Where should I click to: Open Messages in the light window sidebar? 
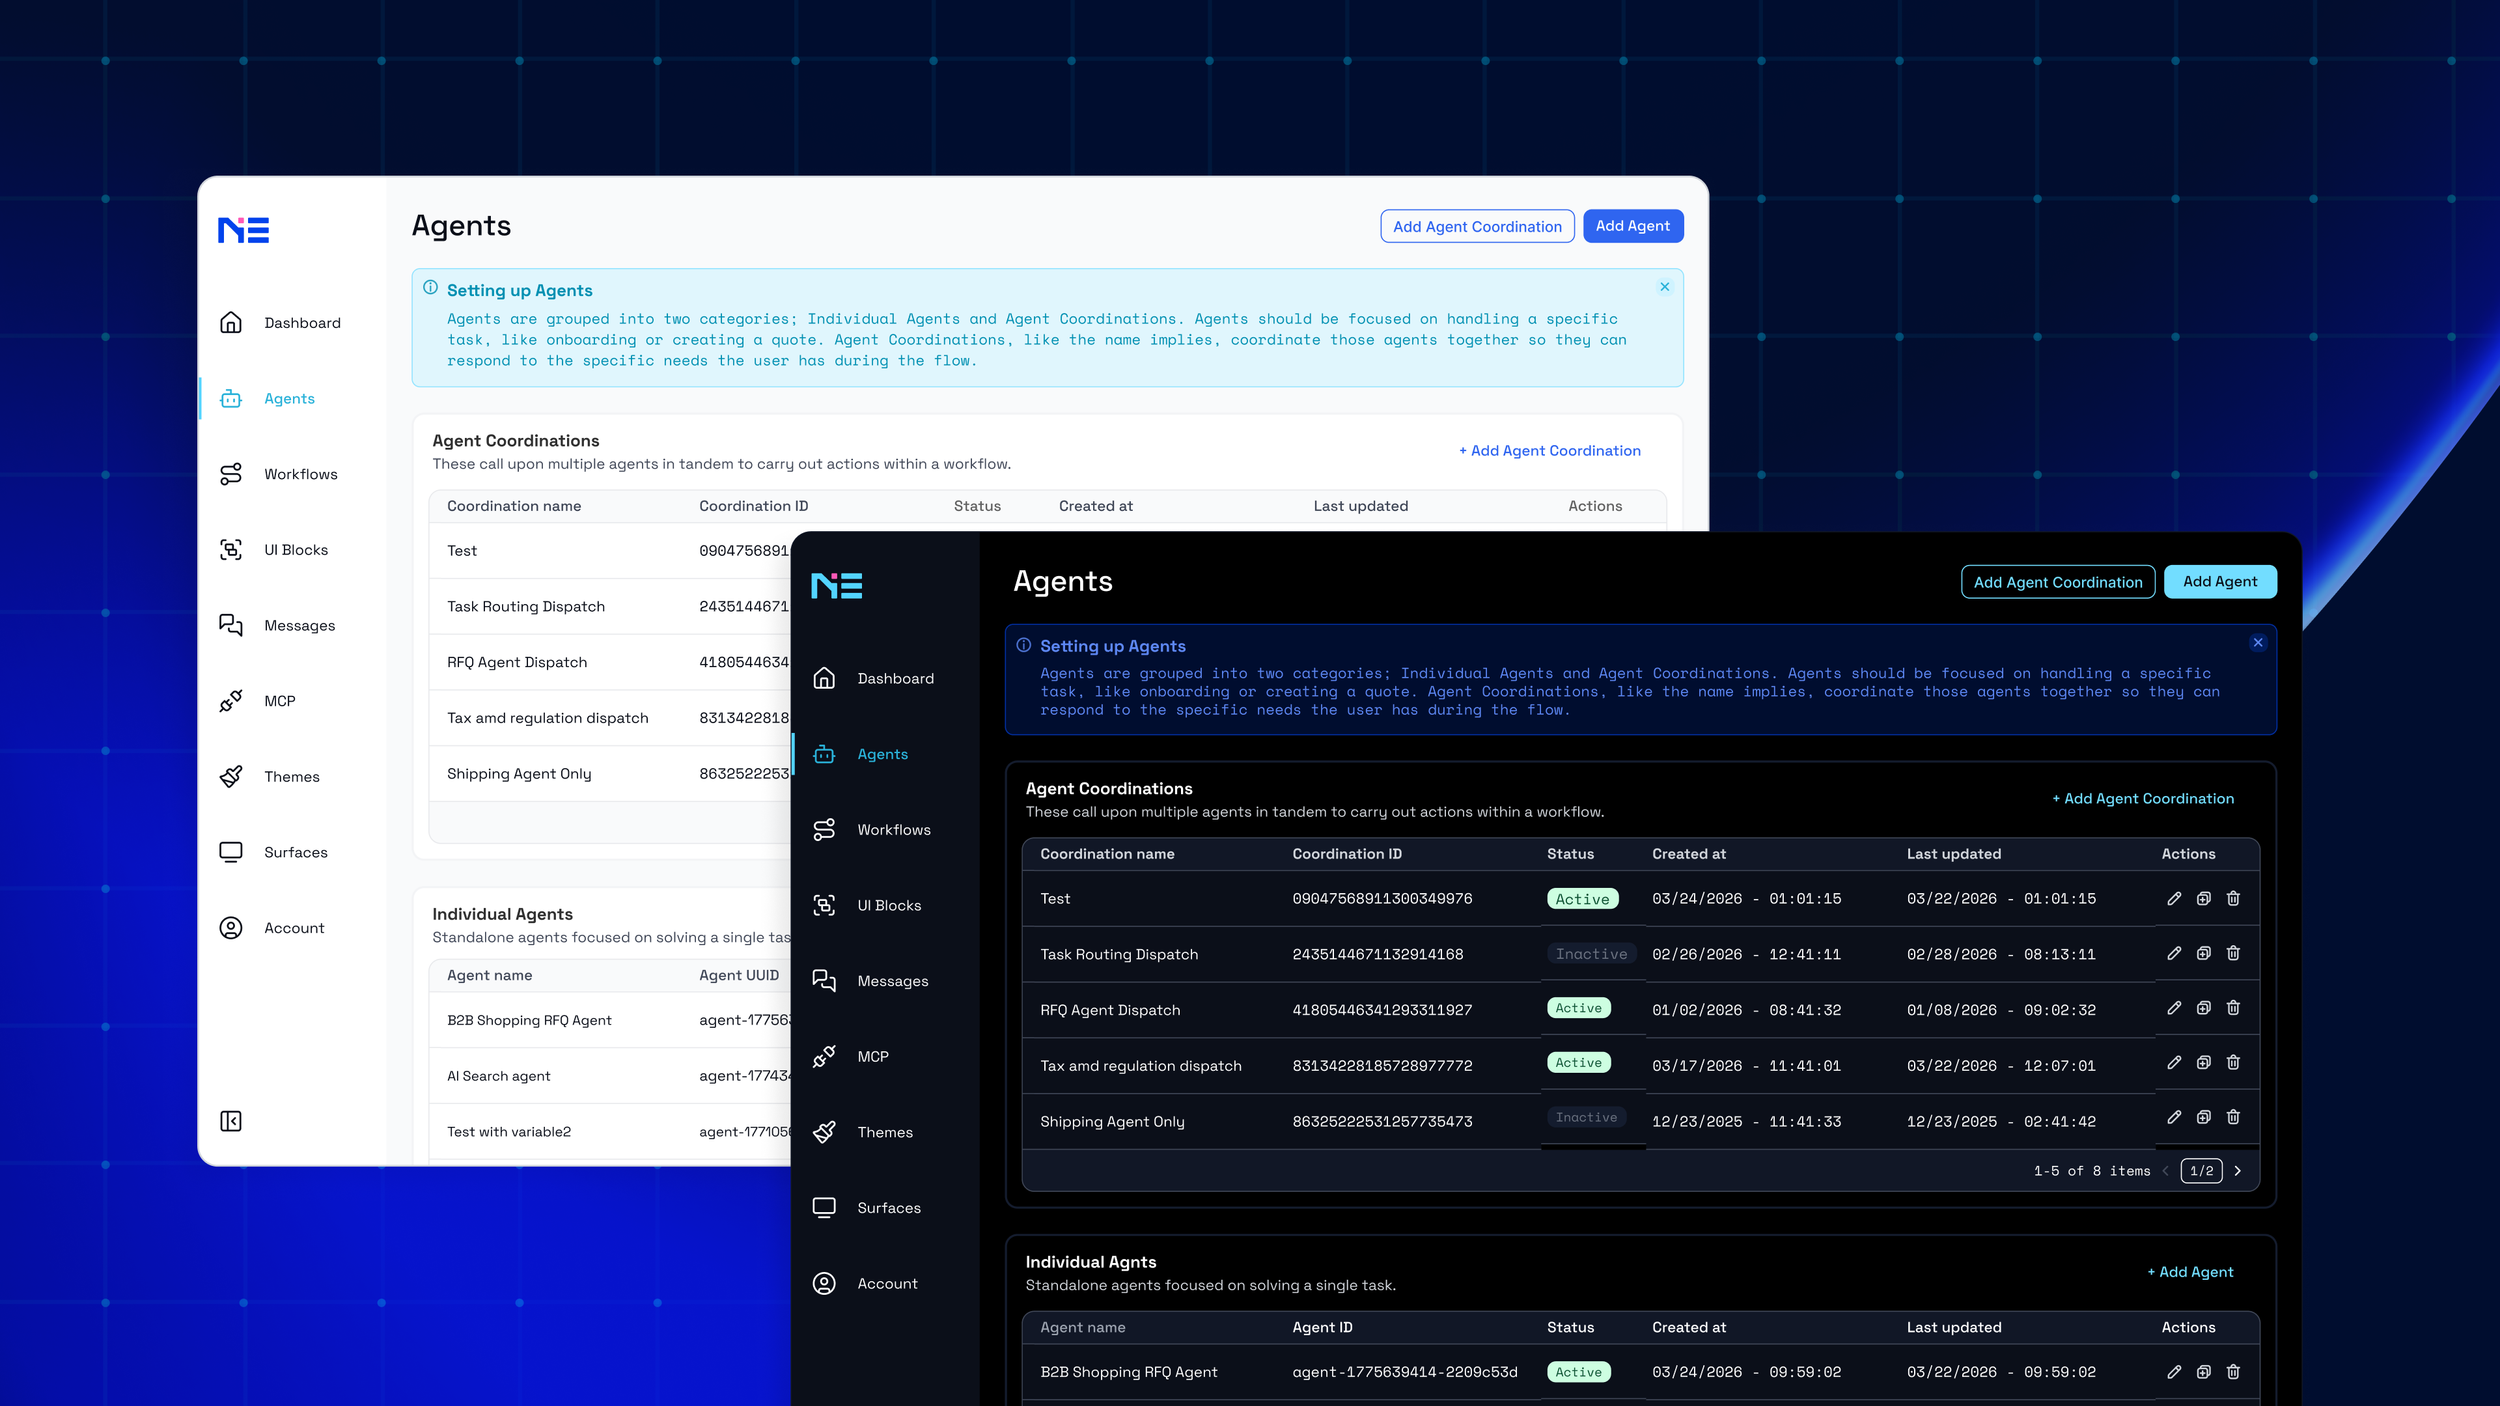click(277, 625)
